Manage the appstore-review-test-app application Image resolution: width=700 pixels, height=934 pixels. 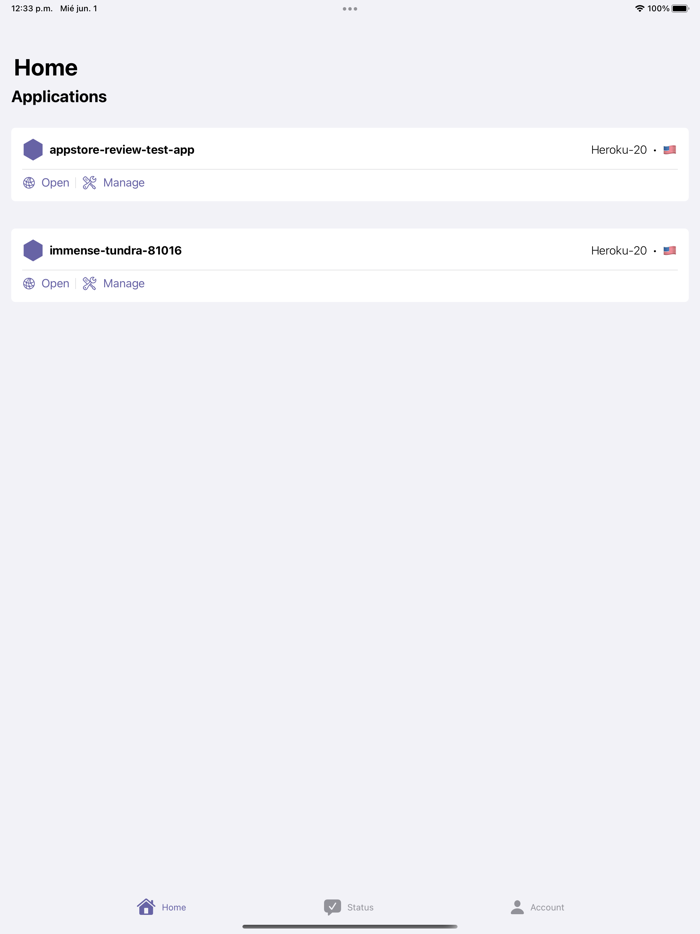click(x=123, y=183)
